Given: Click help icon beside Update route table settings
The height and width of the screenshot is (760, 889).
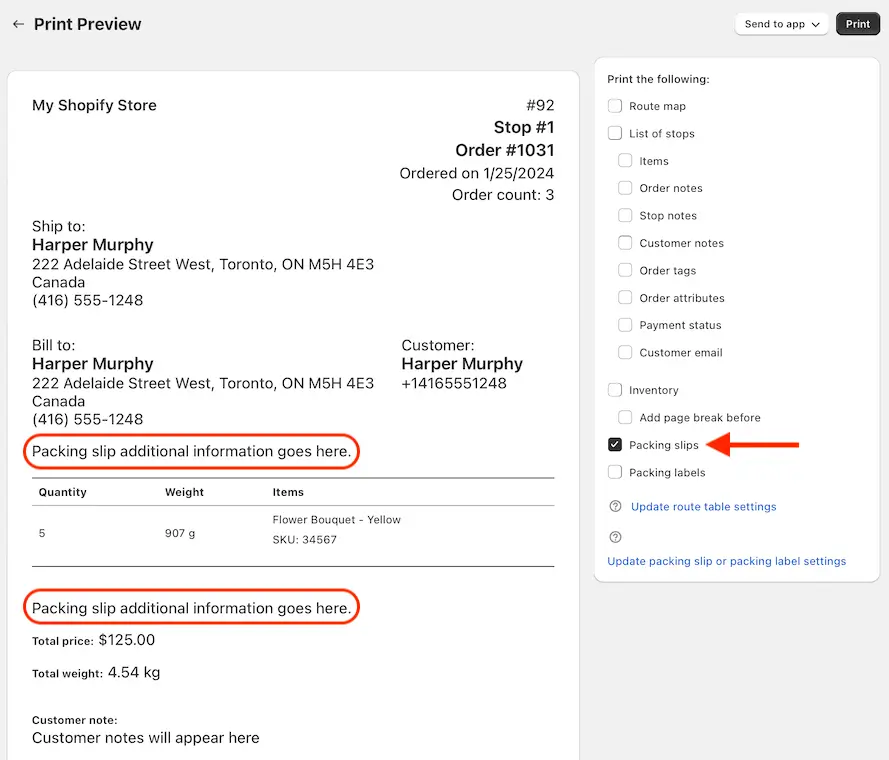Looking at the screenshot, I should click(x=615, y=506).
